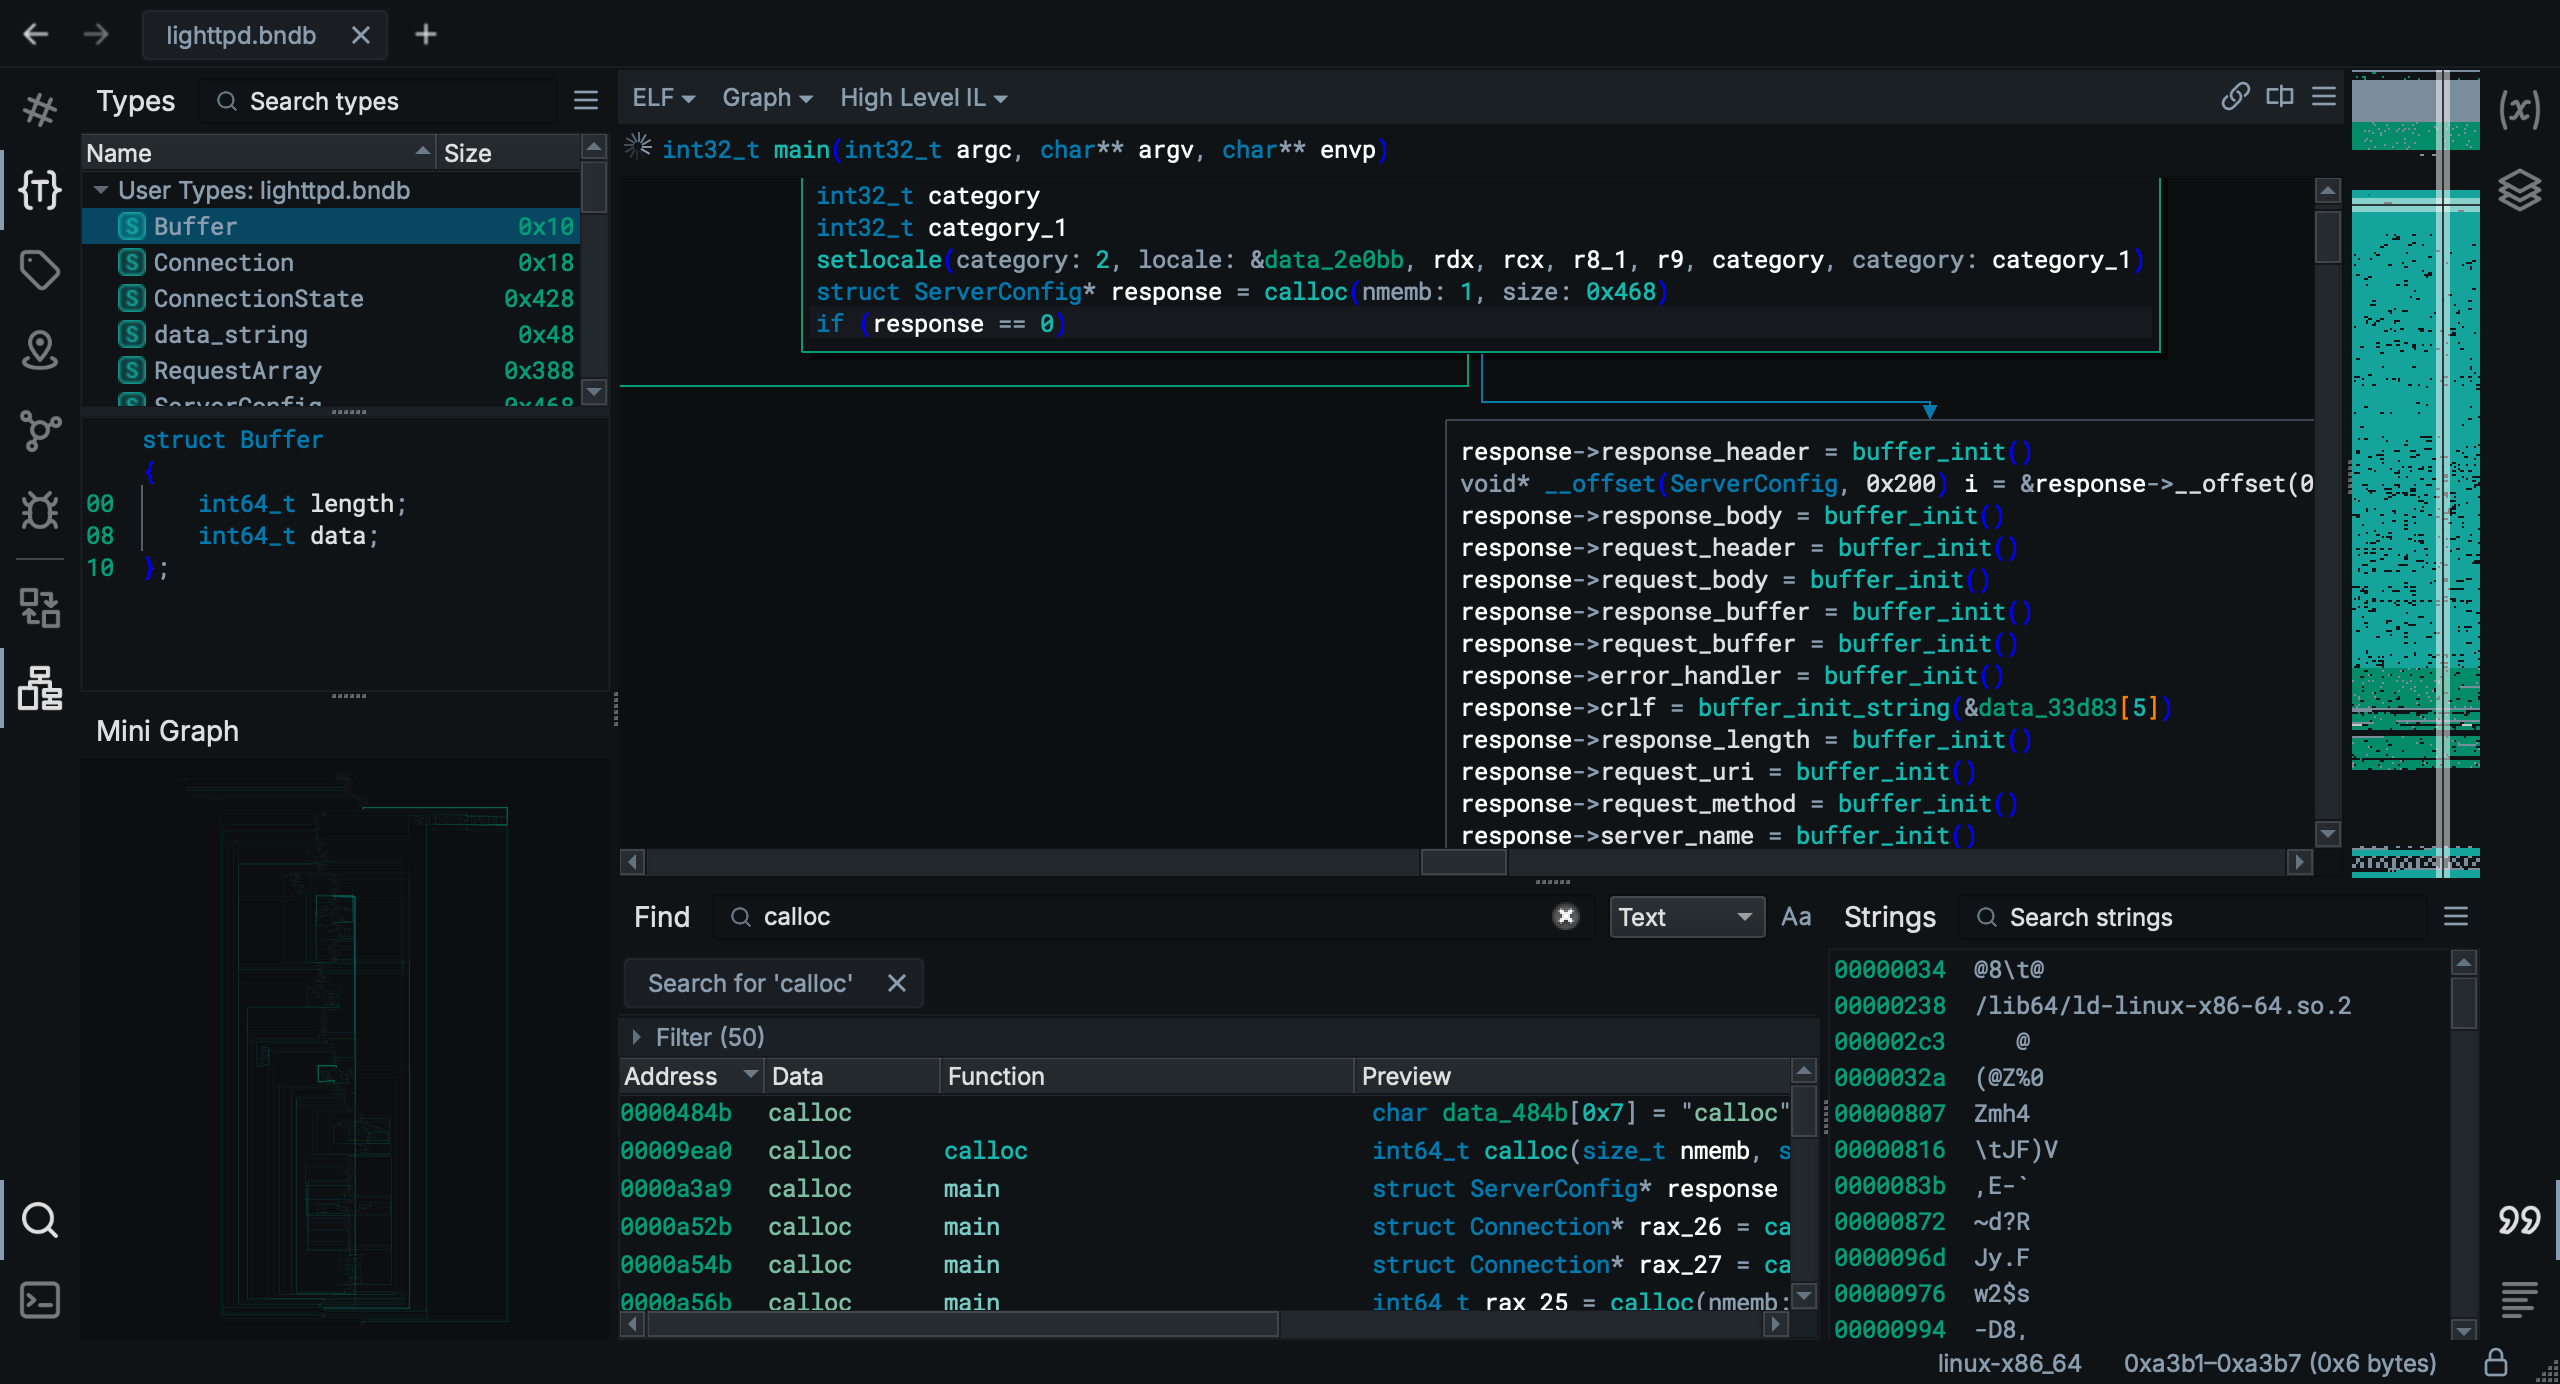Close the Search for 'calloc' results tab
2560x1384 pixels.
897,983
